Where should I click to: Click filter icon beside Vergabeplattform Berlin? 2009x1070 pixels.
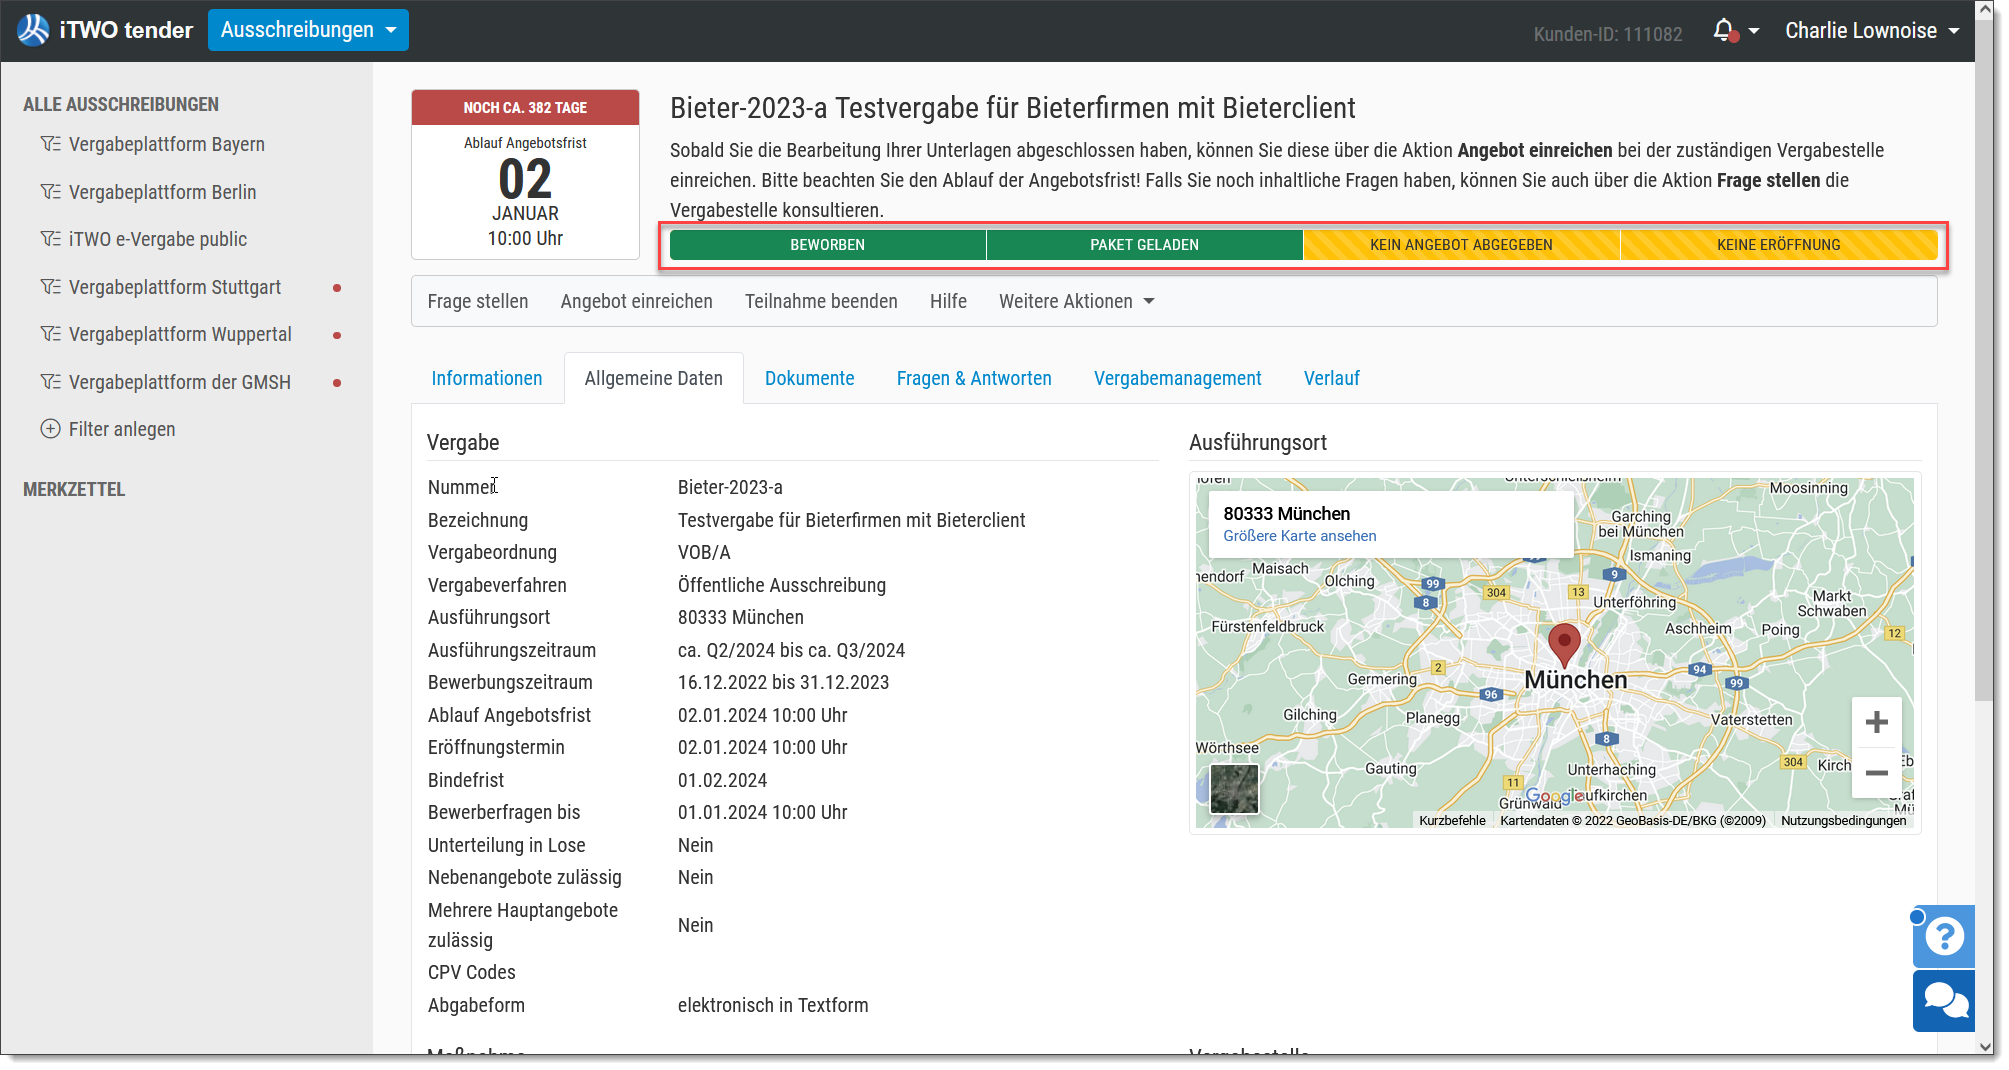(50, 192)
